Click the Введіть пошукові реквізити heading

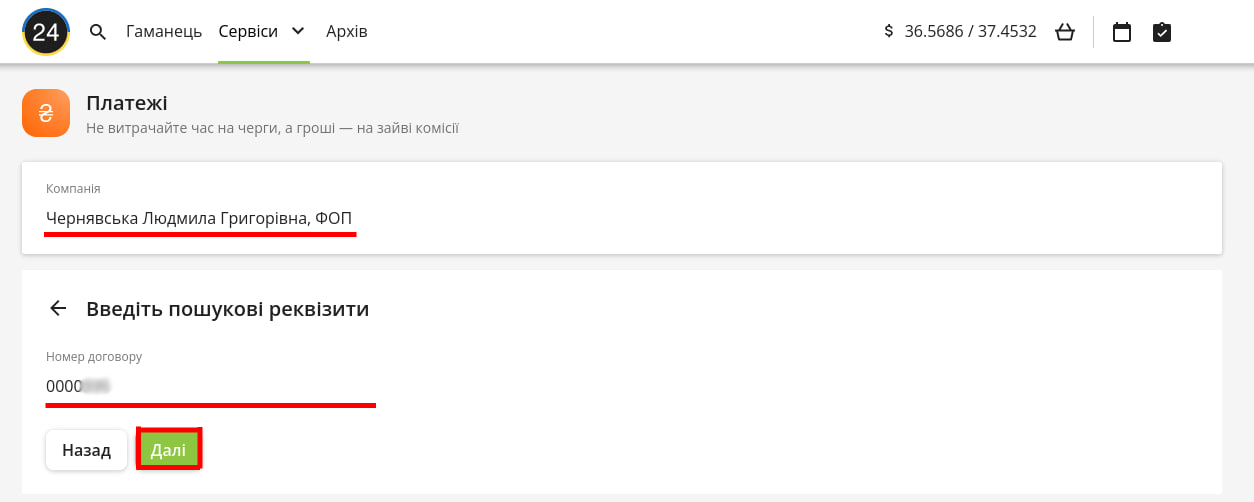pos(228,309)
